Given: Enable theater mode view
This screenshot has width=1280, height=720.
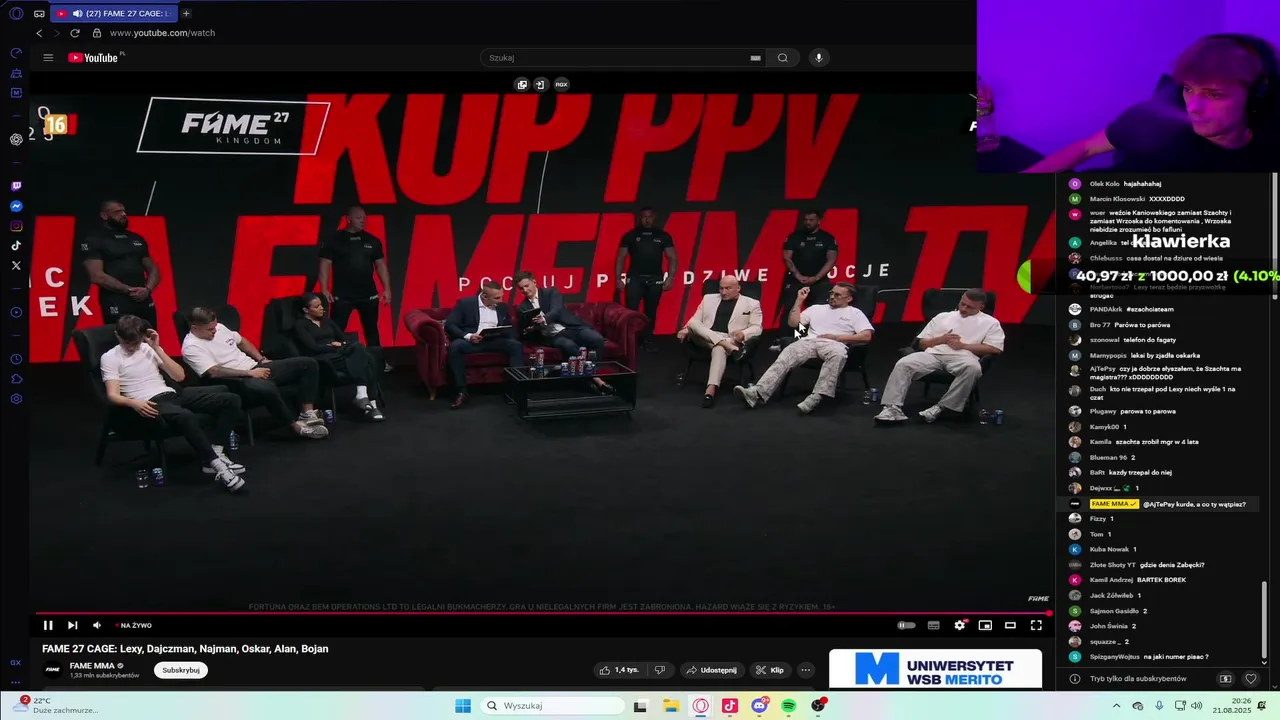Looking at the screenshot, I should tap(1010, 625).
